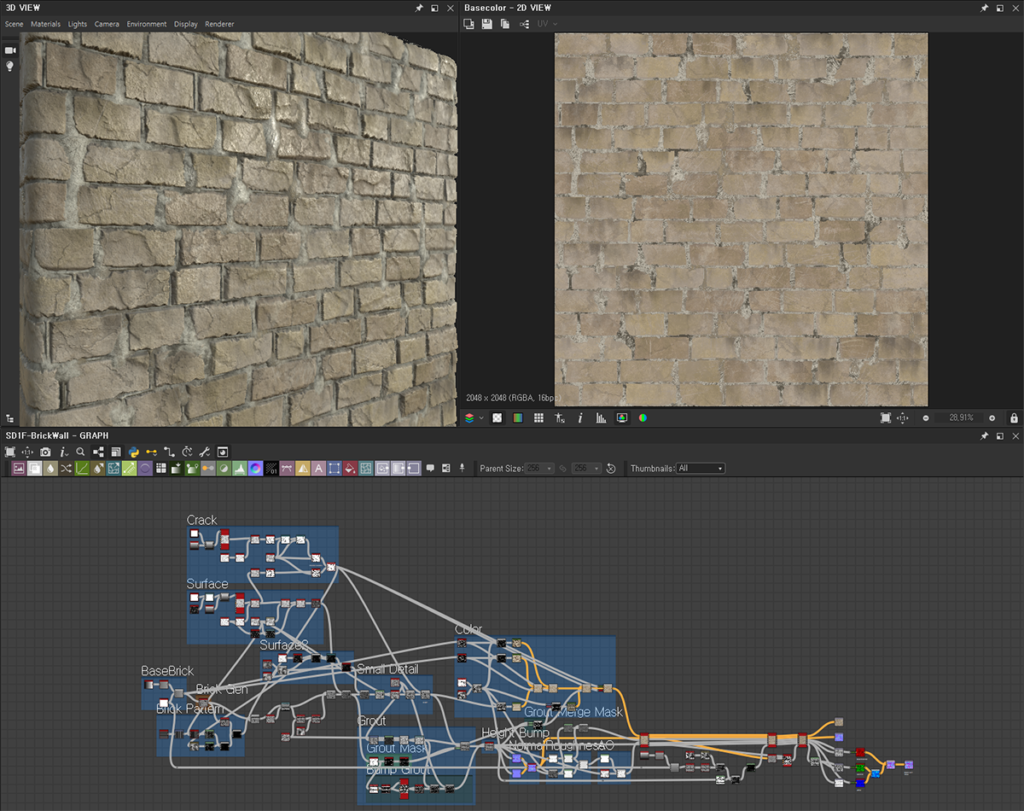This screenshot has width=1024, height=811.
Task: Click the Python script icon in graph toolbar
Action: pos(132,452)
